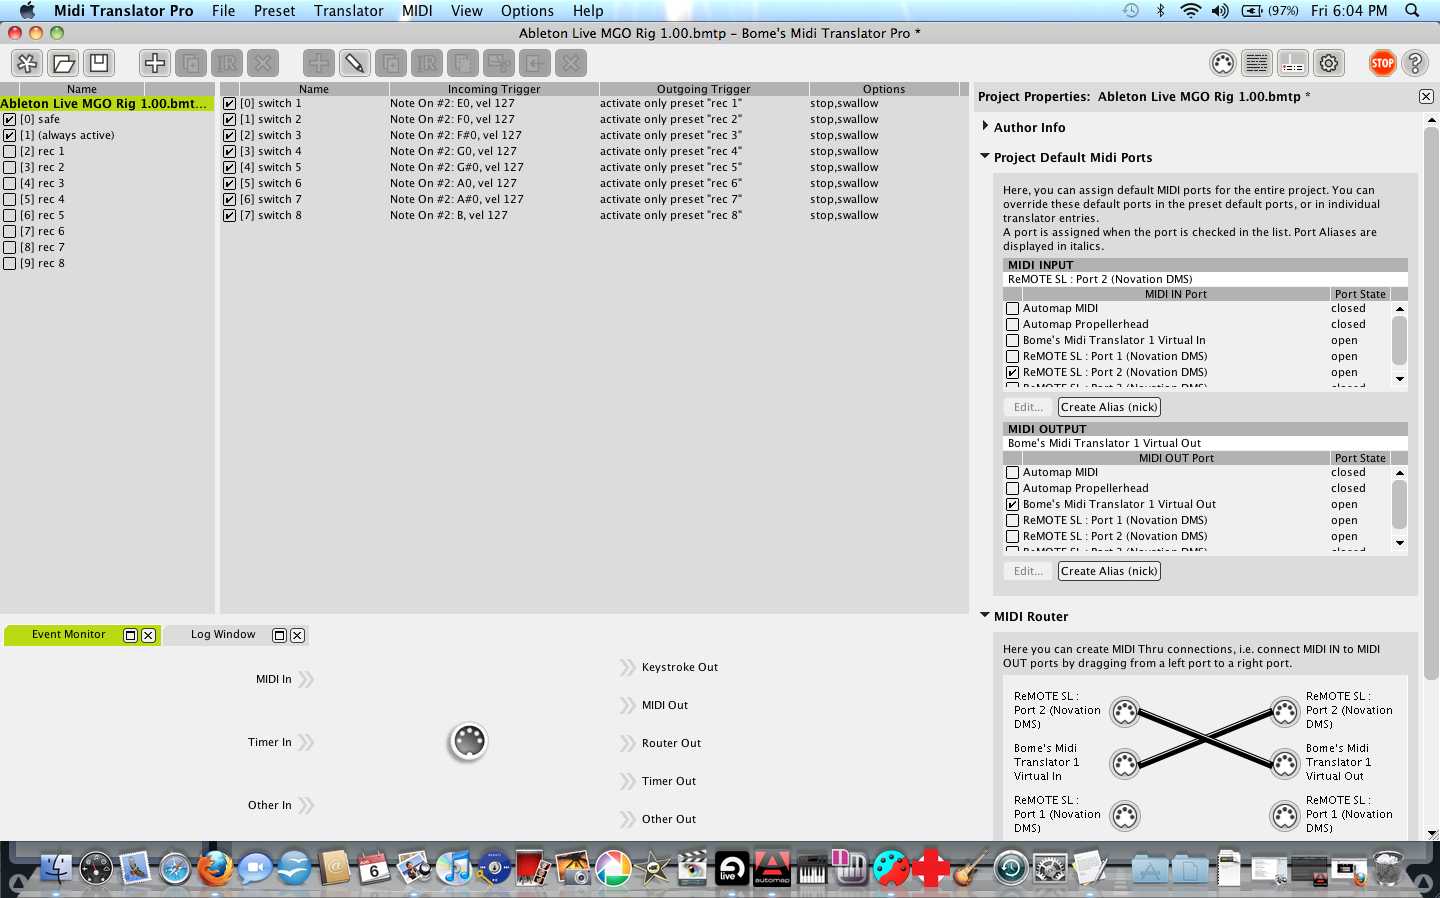Click the New Project toolbar icon
Viewport: 1440px width, 898px height.
tap(27, 63)
